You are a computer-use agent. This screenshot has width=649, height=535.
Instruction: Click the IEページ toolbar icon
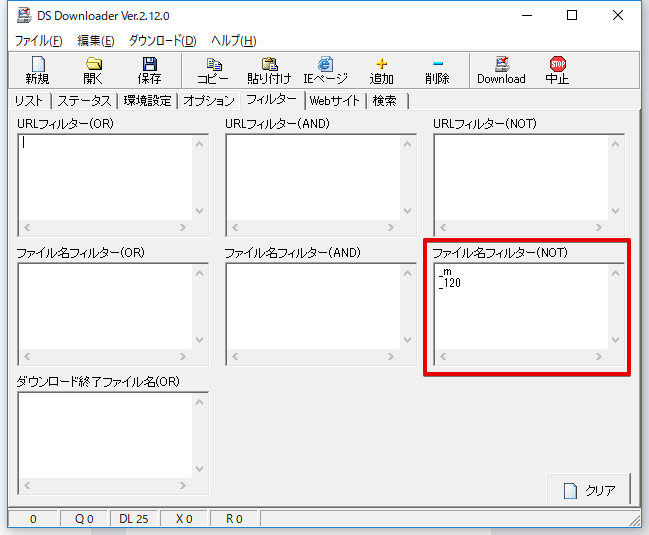[x=325, y=64]
